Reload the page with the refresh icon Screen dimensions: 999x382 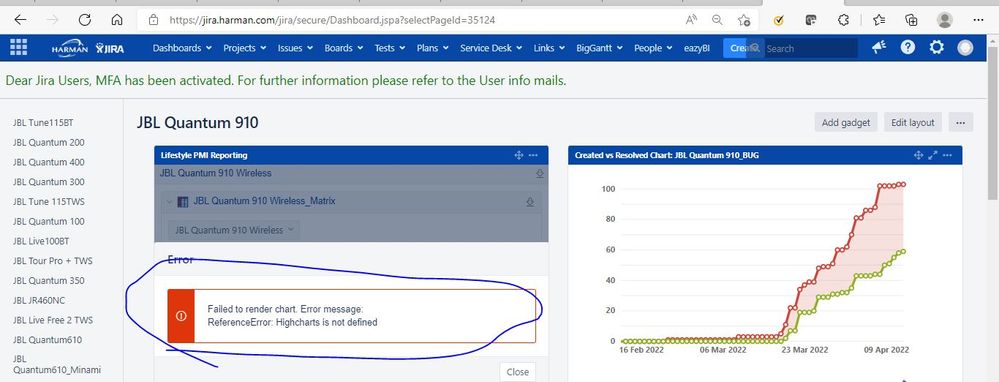85,20
